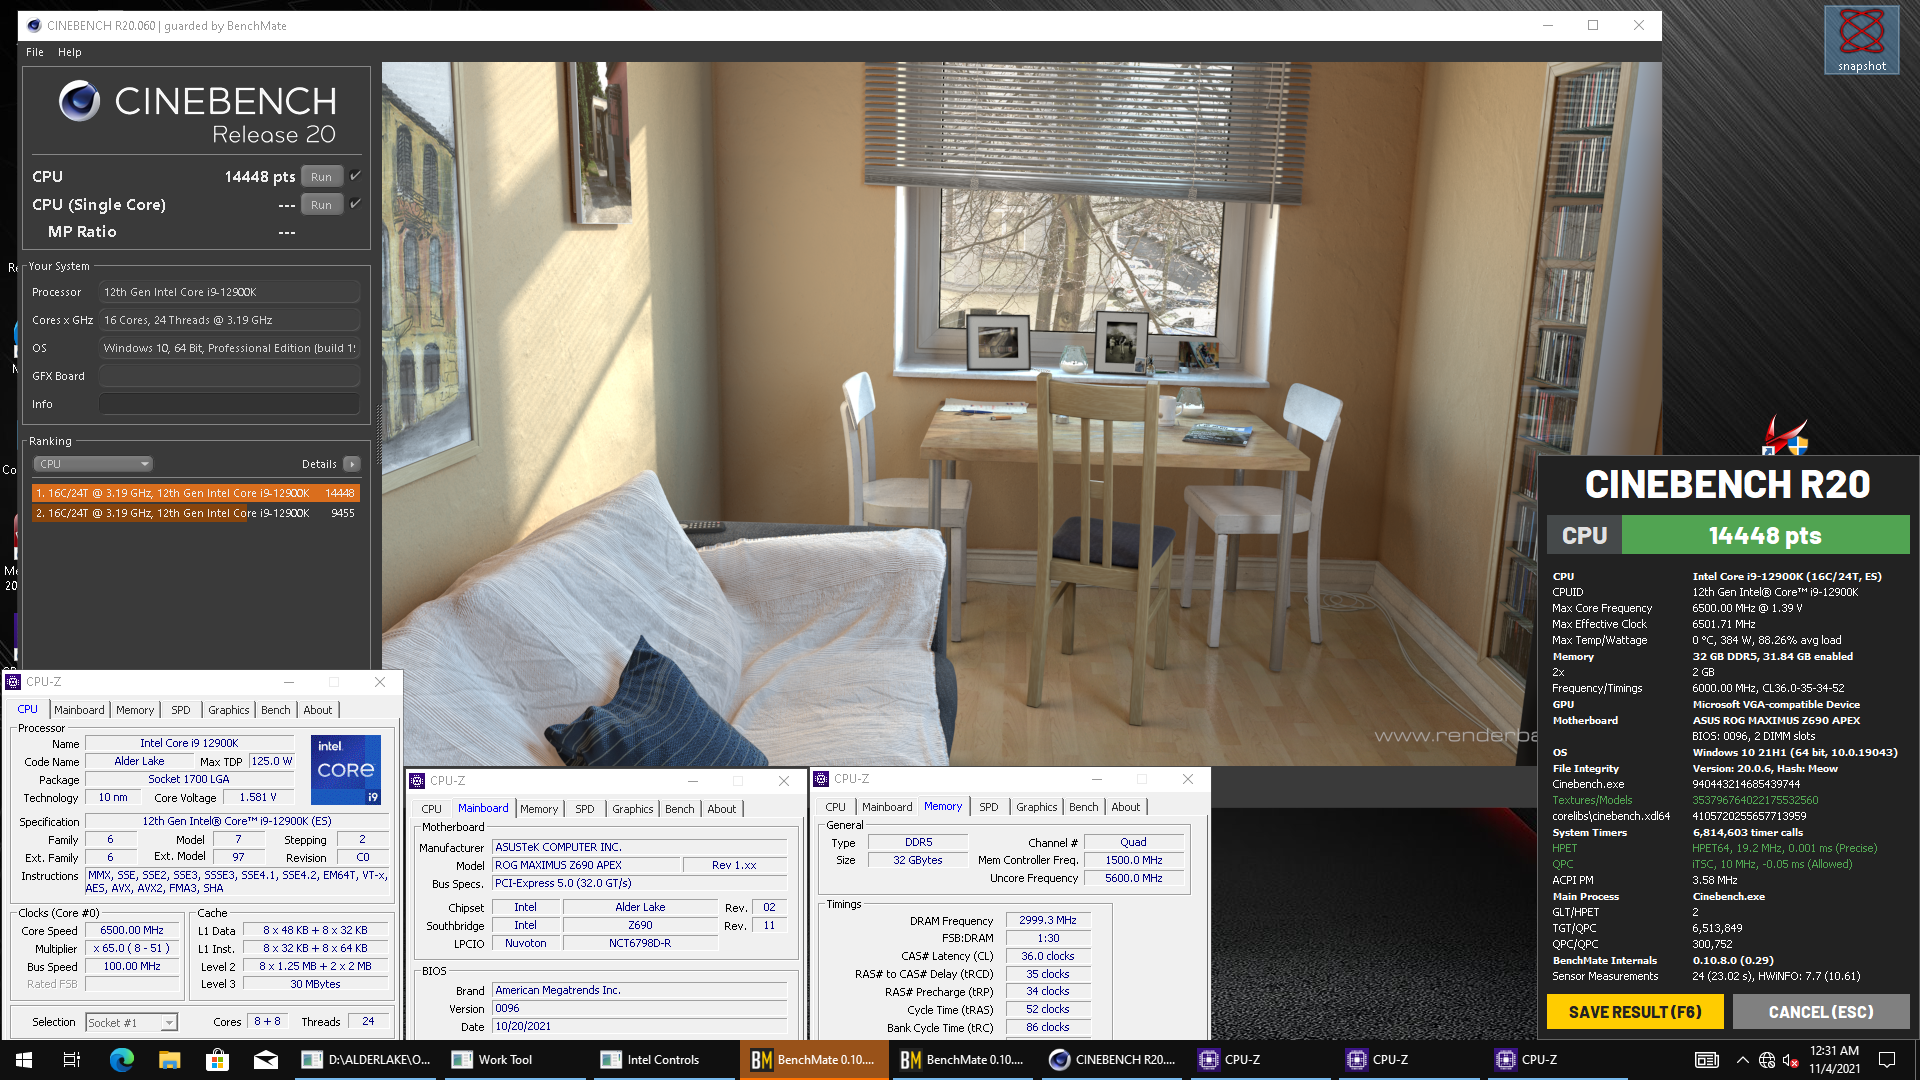Select CPU tab in the CPU-Z timings window
This screenshot has height=1080, width=1920.
point(836,807)
